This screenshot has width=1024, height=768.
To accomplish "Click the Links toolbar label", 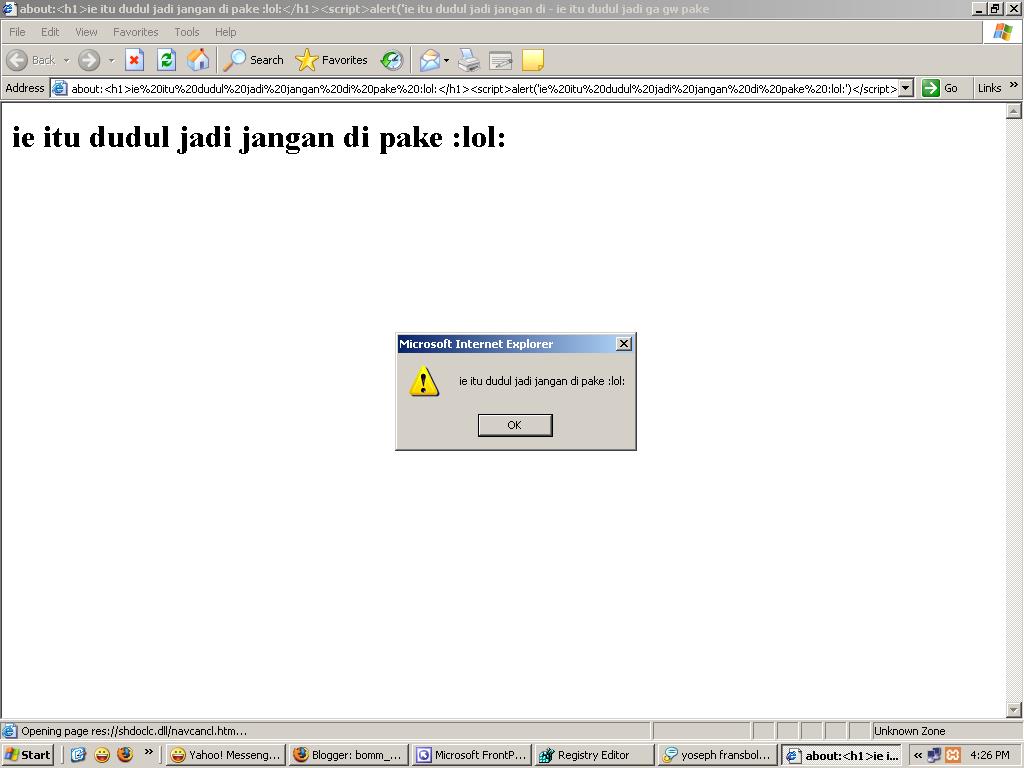I will 989,88.
